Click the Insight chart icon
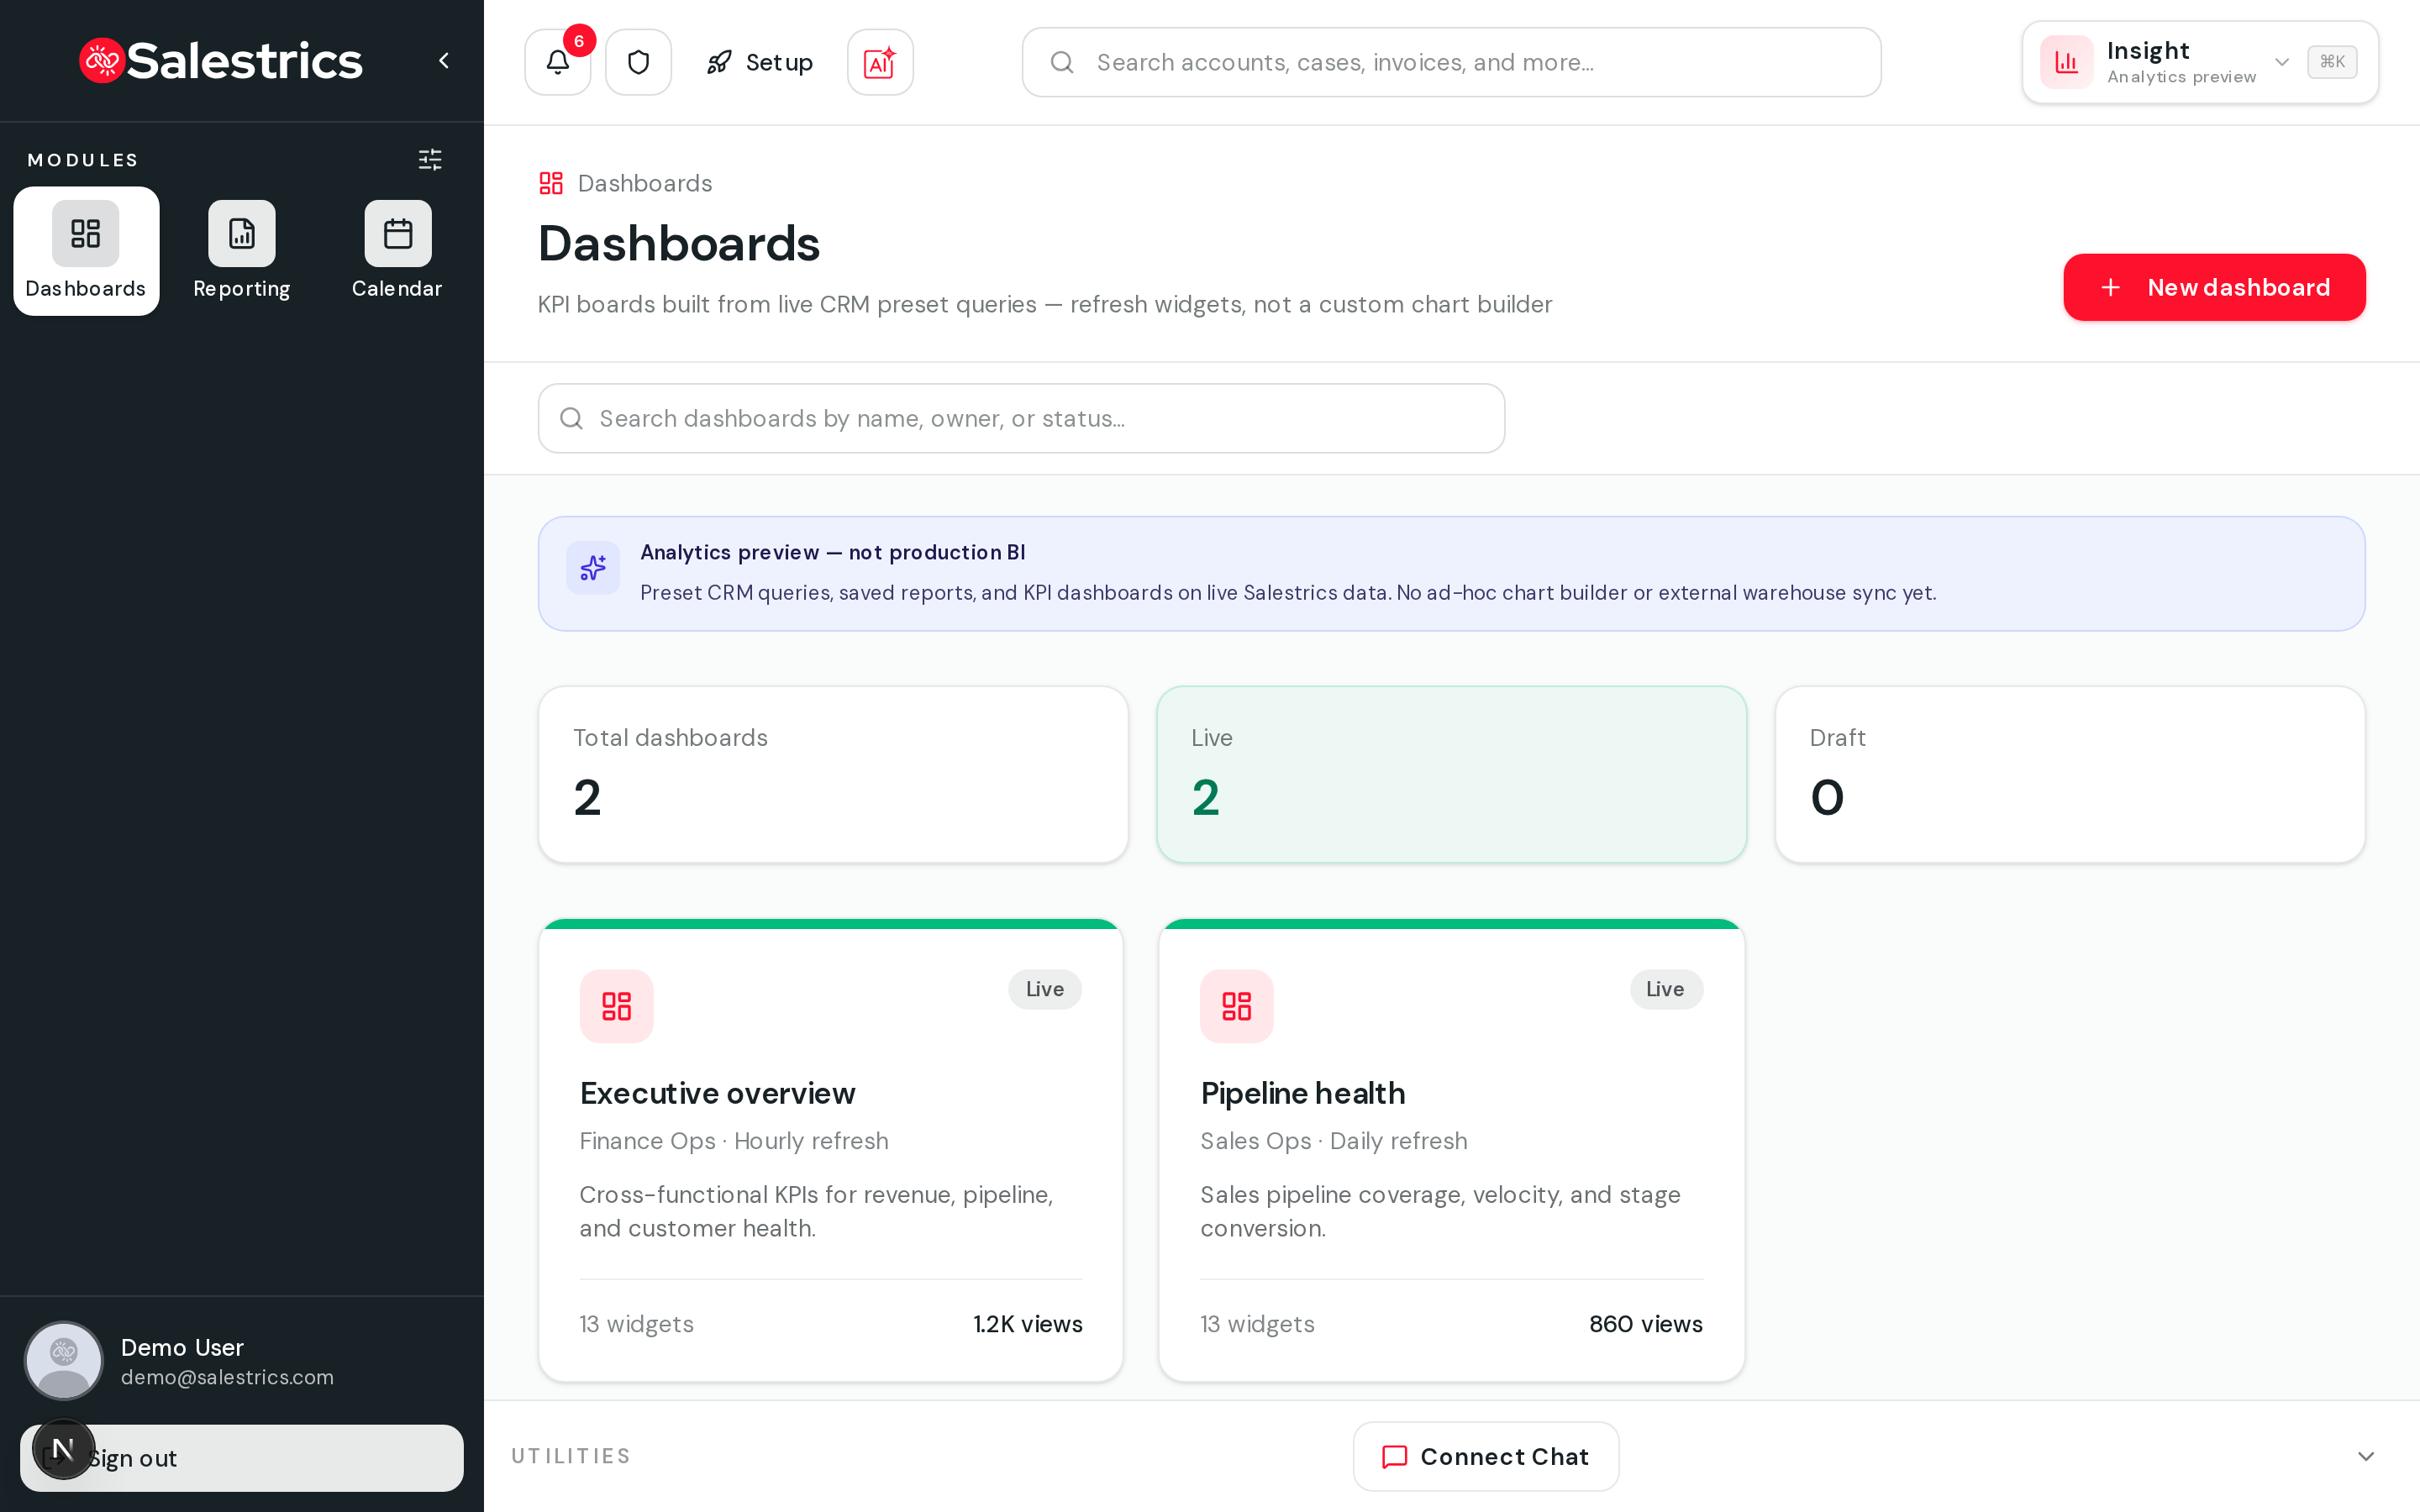2420x1512 pixels. click(x=2066, y=62)
